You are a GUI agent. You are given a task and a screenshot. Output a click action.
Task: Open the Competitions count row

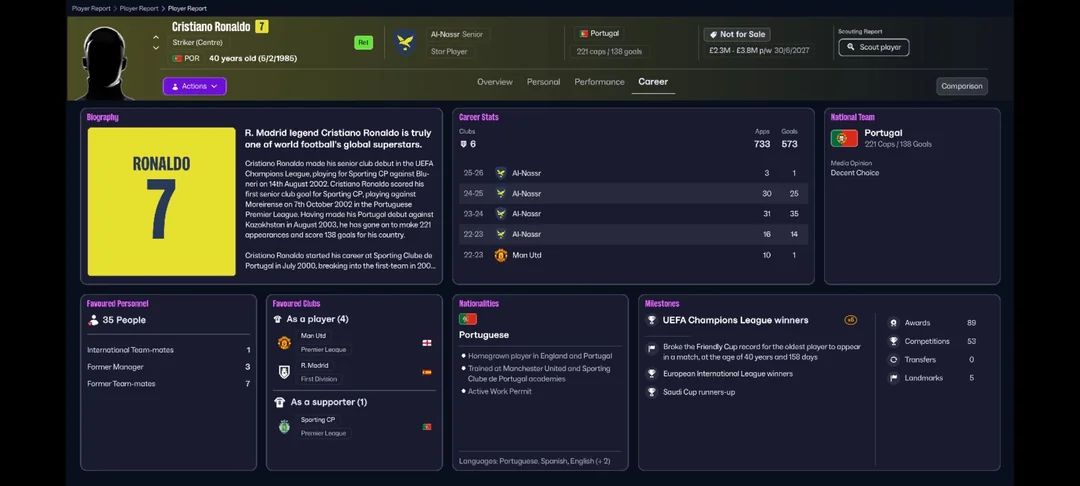(932, 341)
